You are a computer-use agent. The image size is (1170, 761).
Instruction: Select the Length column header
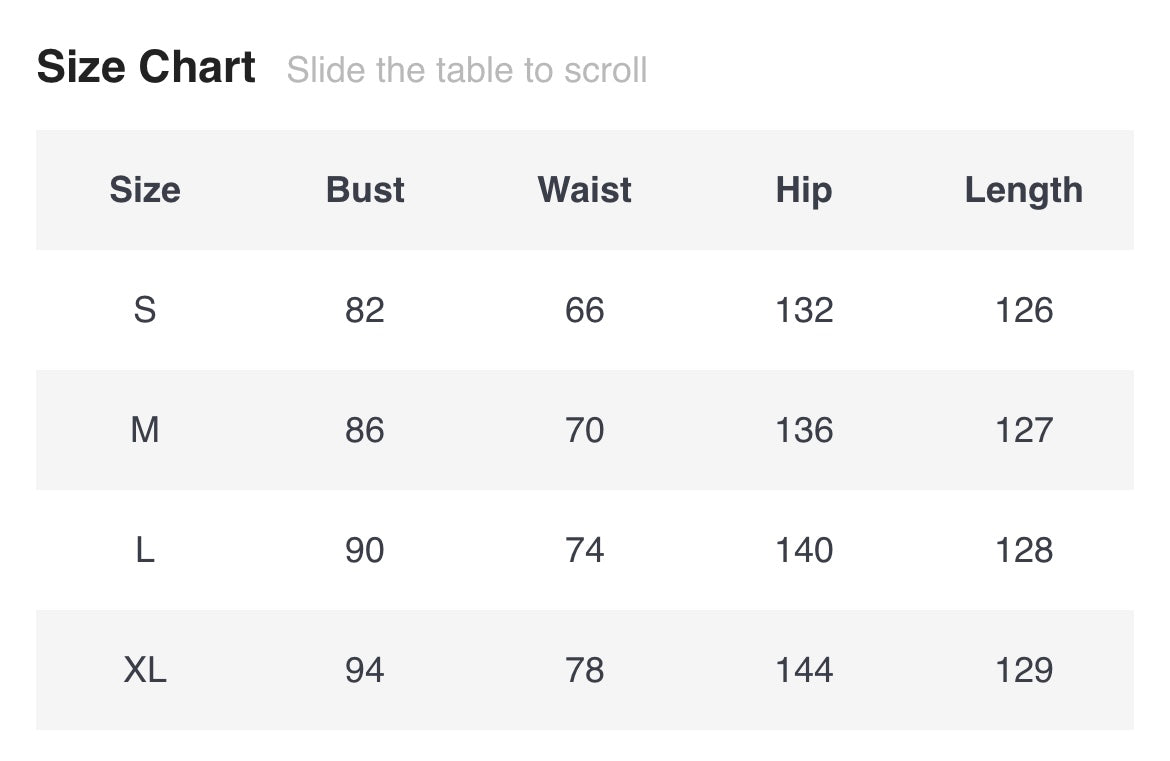1024,190
